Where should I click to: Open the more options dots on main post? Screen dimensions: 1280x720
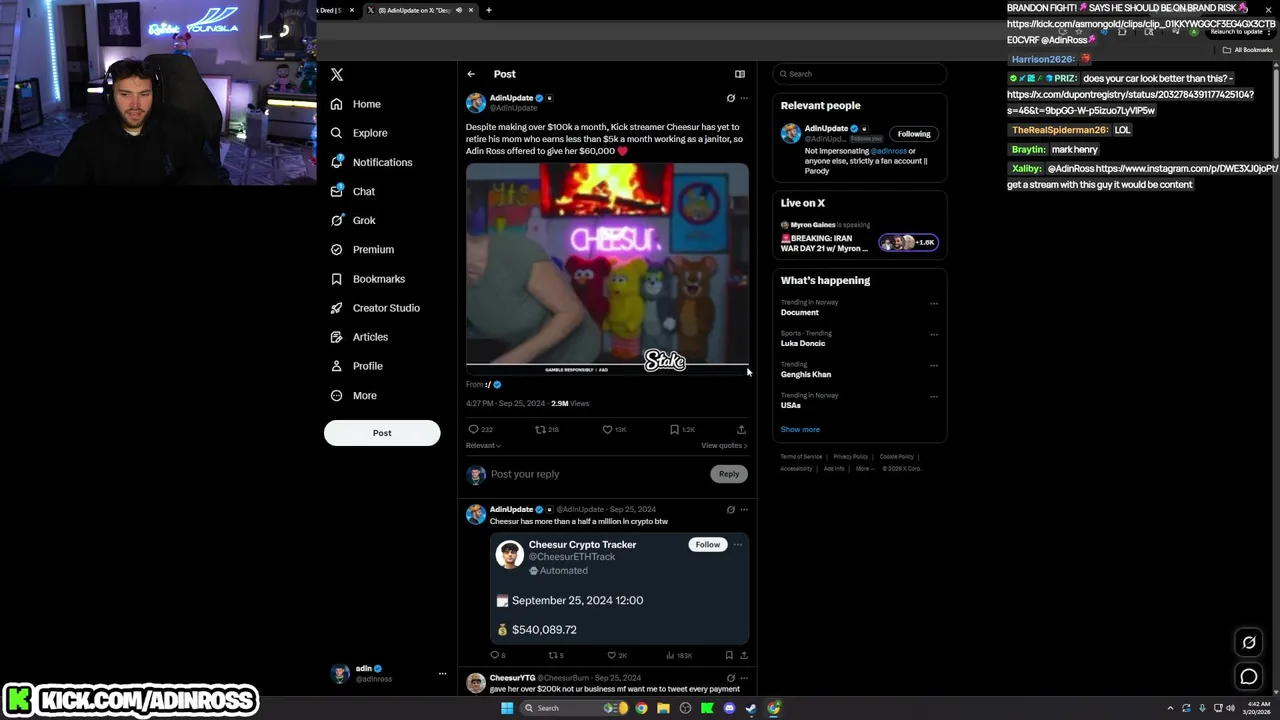(744, 98)
